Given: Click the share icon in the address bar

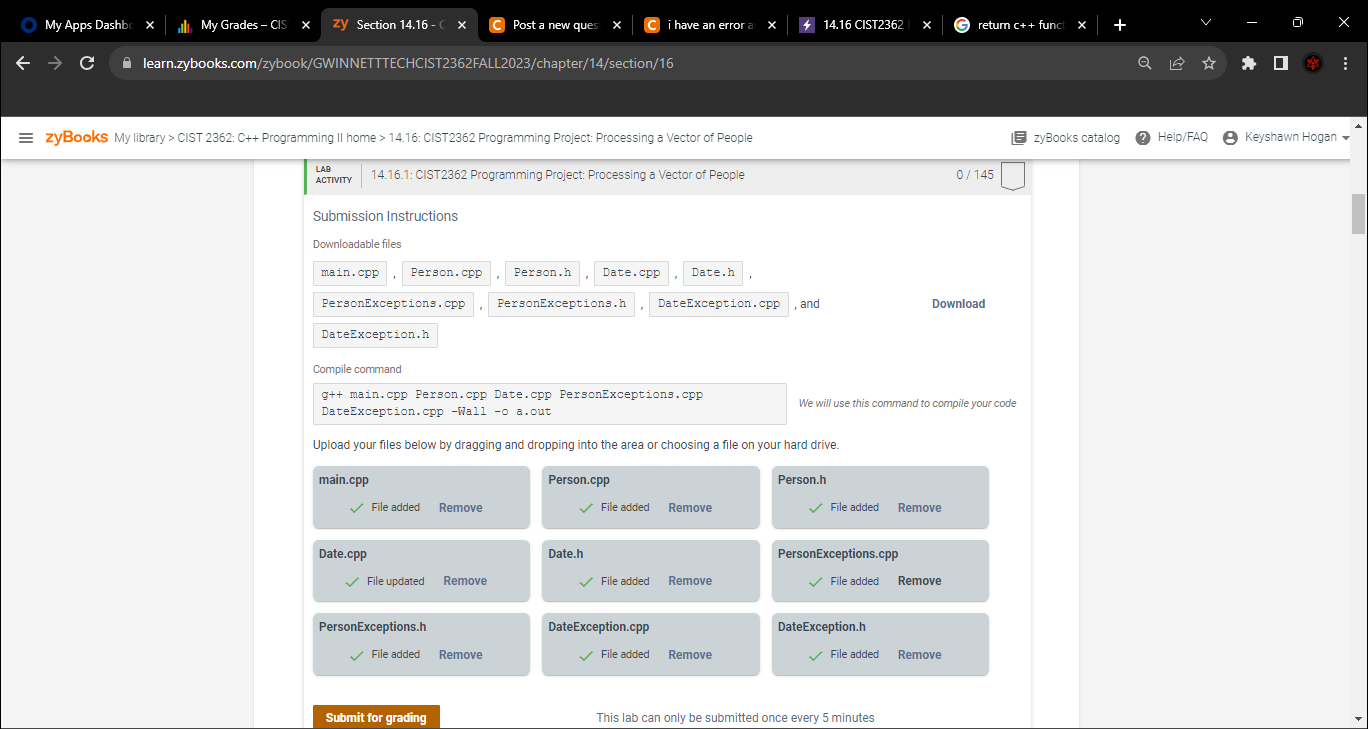Looking at the screenshot, I should [1177, 62].
